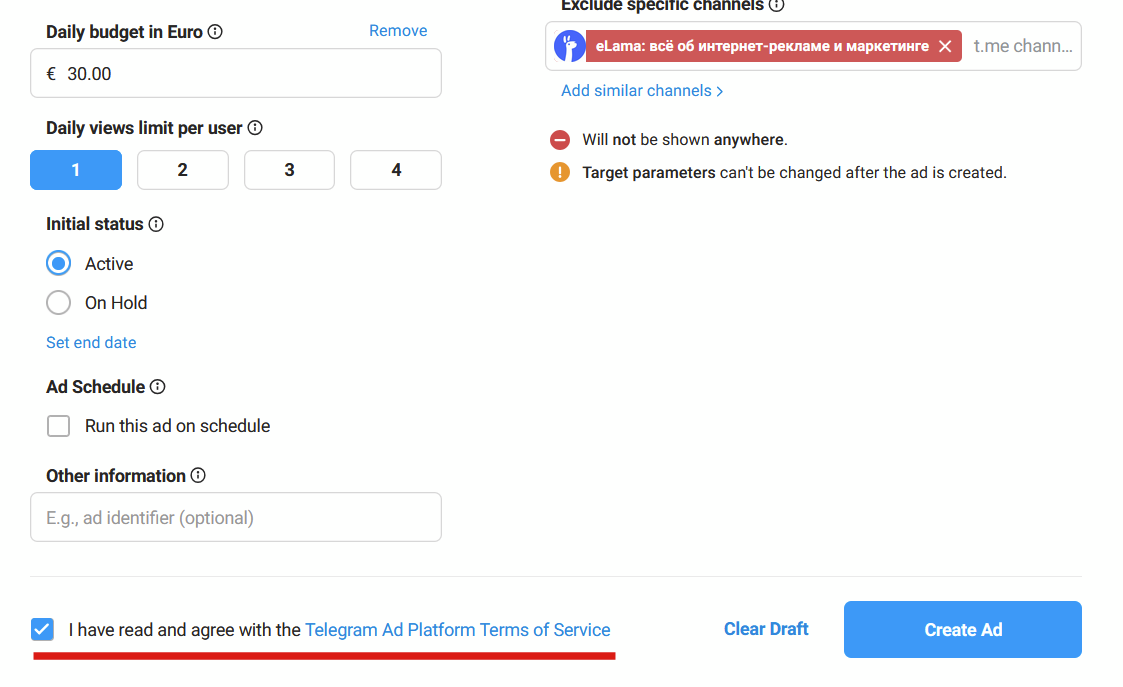Focus the Other information ad identifier field
This screenshot has width=1123, height=687.
[x=236, y=517]
